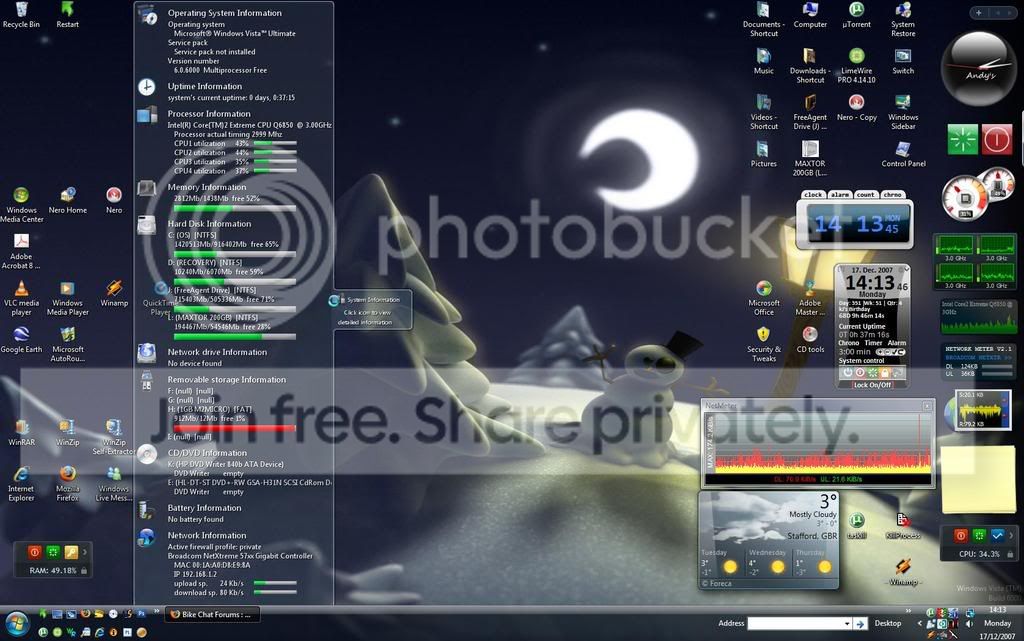Screen dimensions: 1024x641
Task: Open the uTorrent desktop icon at top
Action: pos(856,15)
